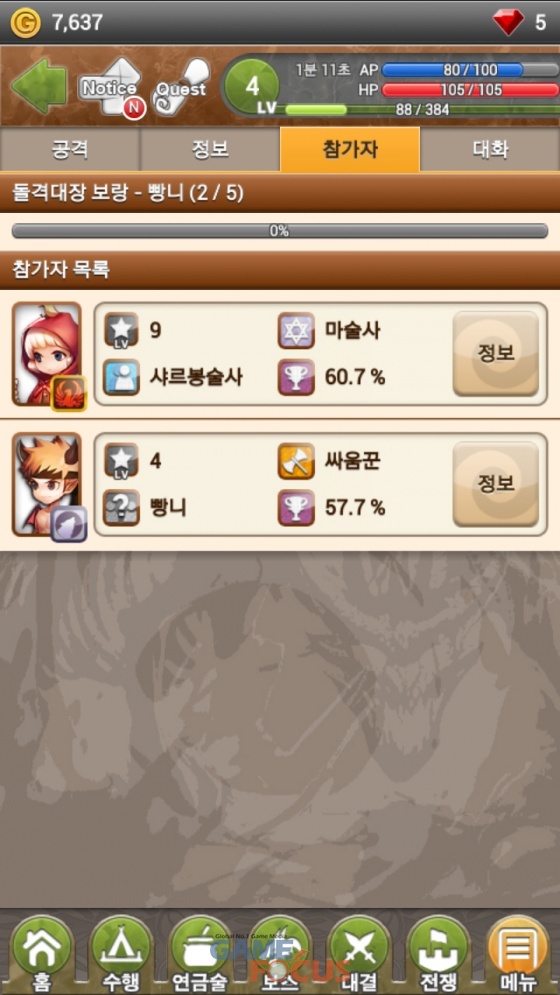Tap the 홈 home icon
Viewport: 560px width, 995px height.
tap(41, 954)
